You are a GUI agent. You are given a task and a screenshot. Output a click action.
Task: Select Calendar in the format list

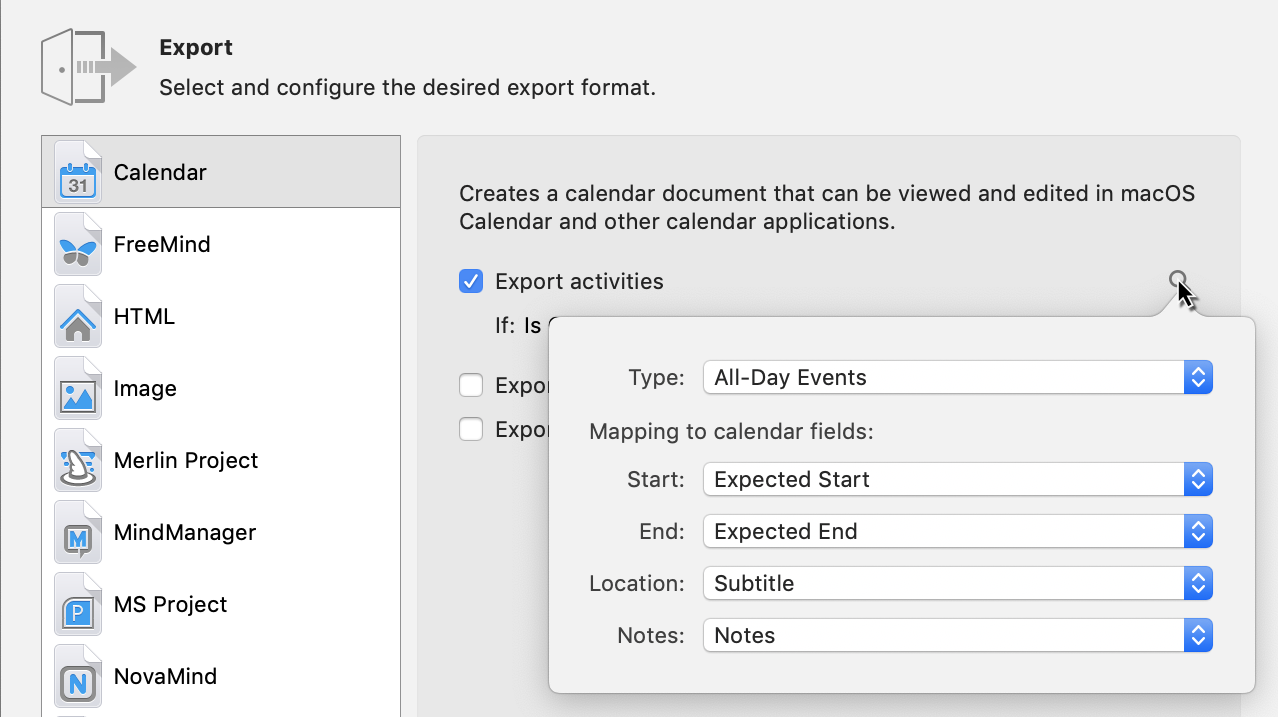[160, 171]
